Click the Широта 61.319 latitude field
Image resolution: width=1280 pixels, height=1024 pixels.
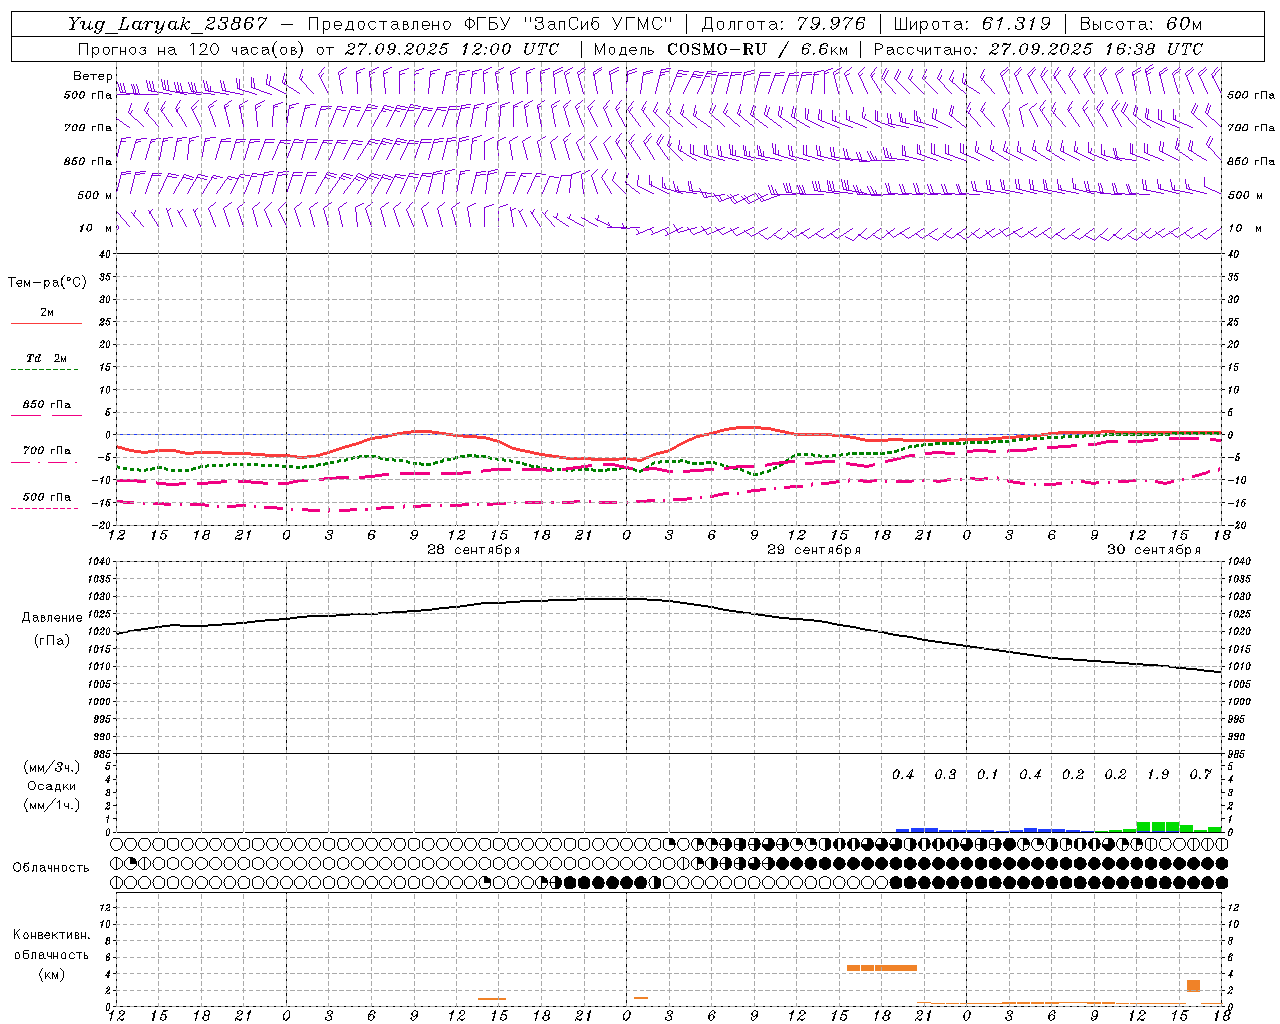[971, 24]
